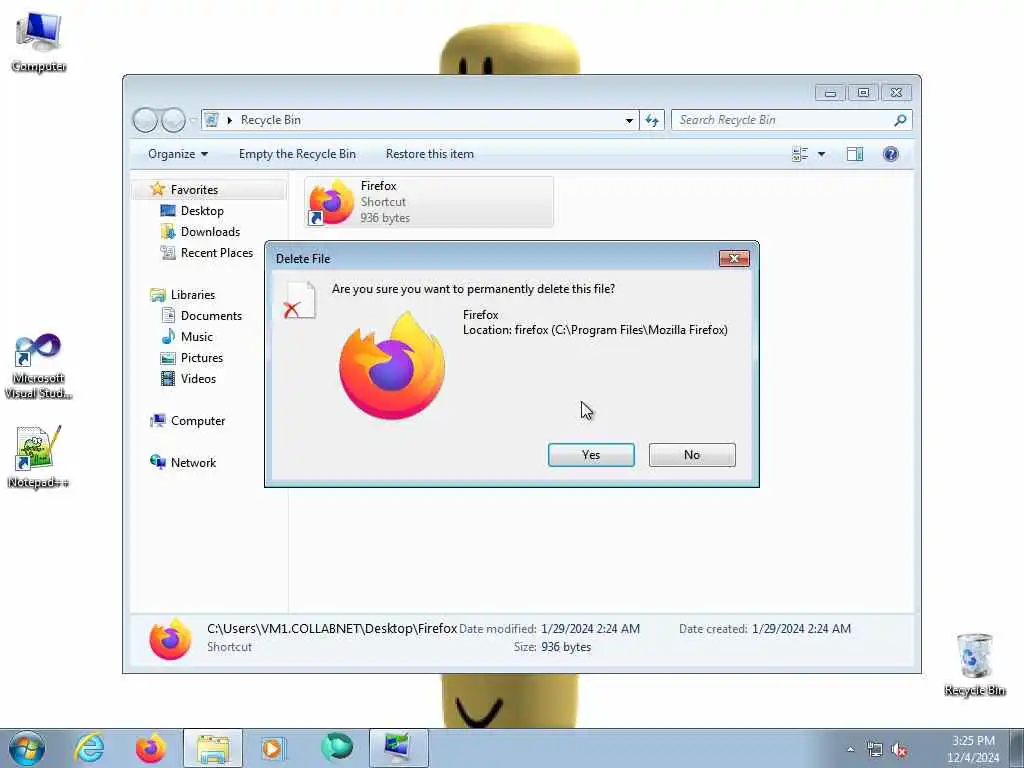Click the Computer desktop icon

pyautogui.click(x=39, y=42)
